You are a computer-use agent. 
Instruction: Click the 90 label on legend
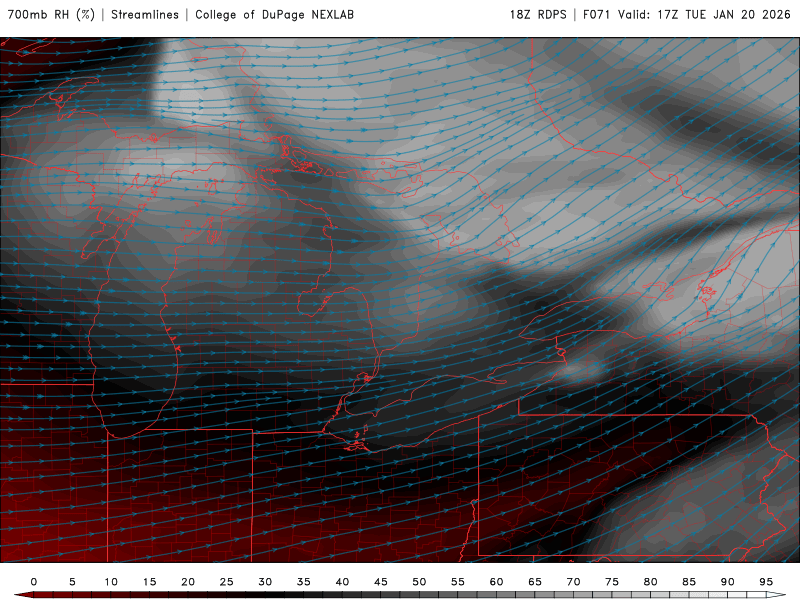pos(728,582)
